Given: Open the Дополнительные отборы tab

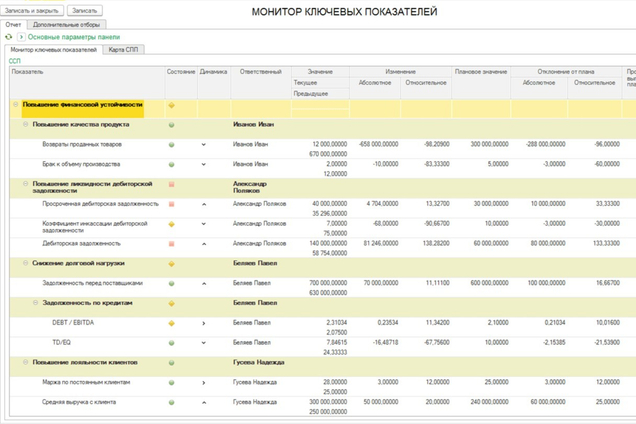Looking at the screenshot, I should (67, 25).
